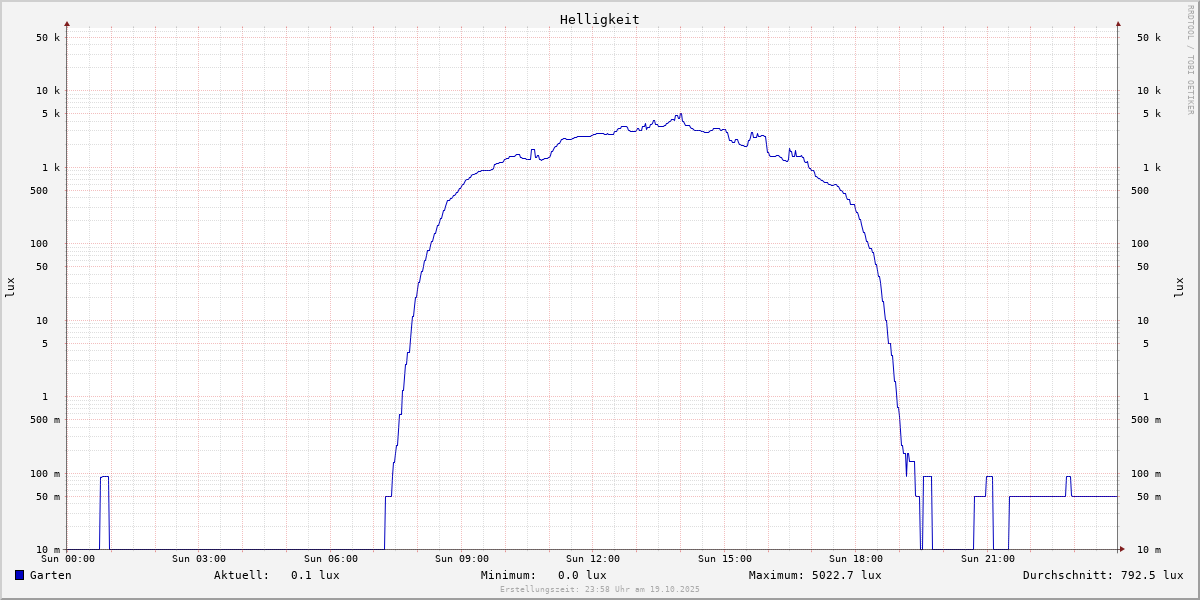This screenshot has height=600, width=1200.
Task: Click the highest peak of the blue curve
Action: 680,114
